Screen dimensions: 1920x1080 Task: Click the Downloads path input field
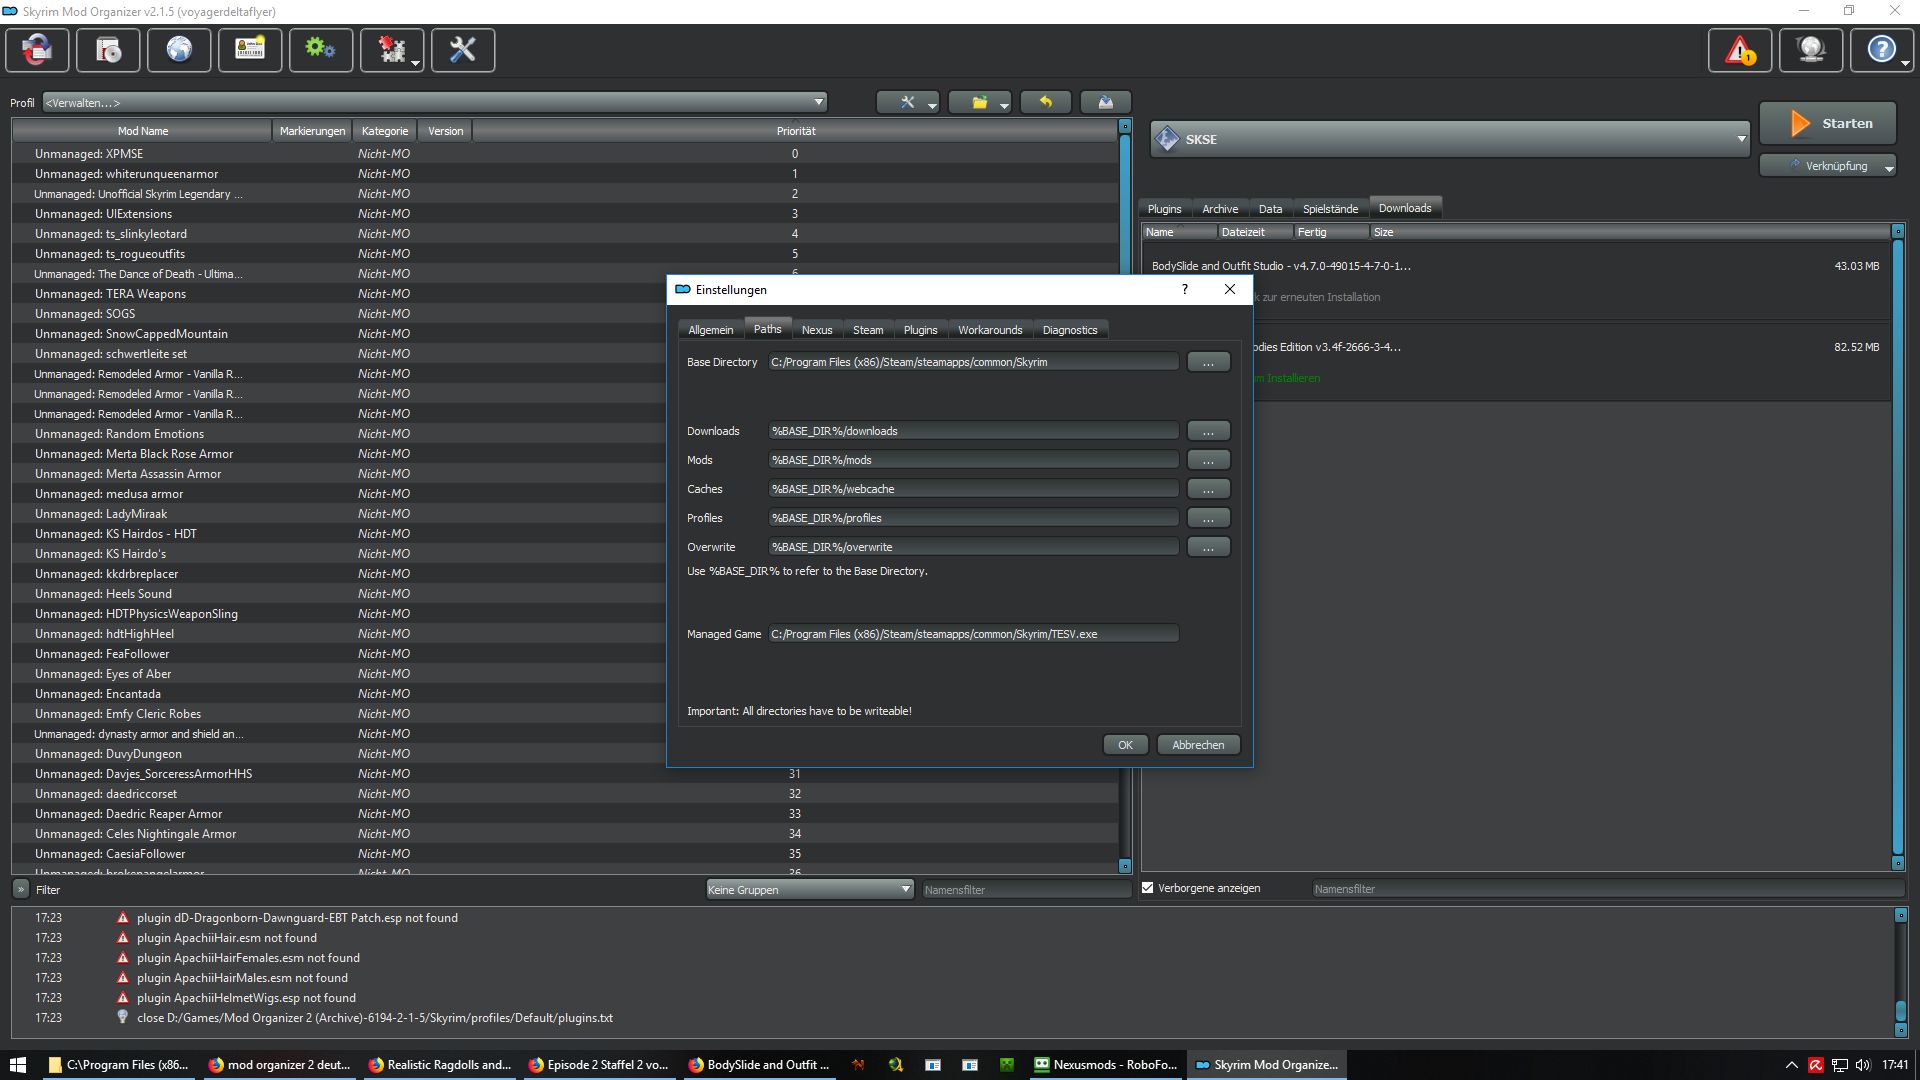tap(972, 431)
